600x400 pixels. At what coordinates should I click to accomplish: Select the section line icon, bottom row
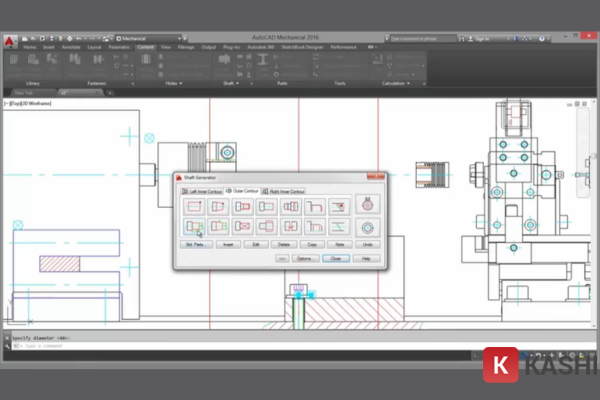coord(339,226)
